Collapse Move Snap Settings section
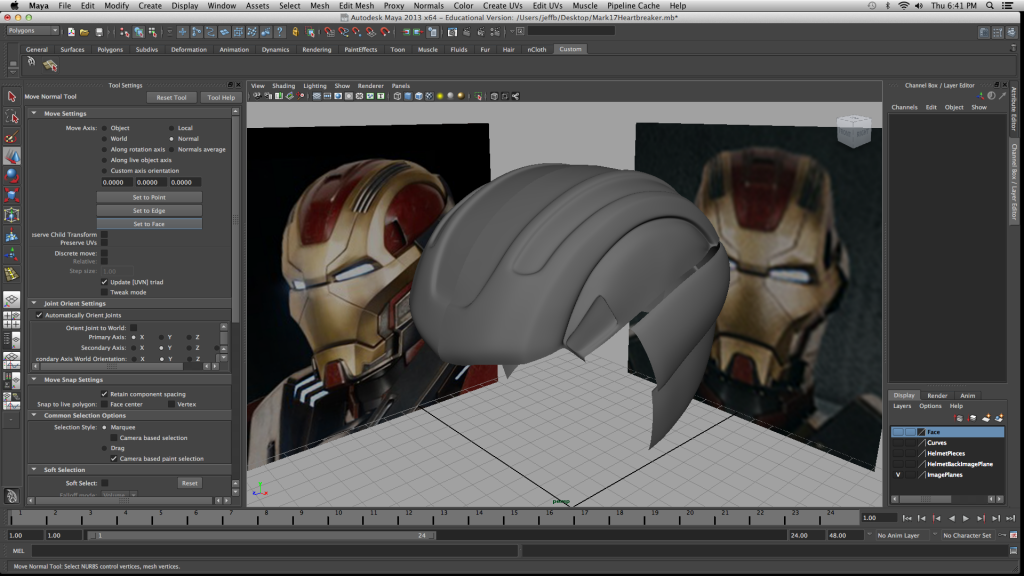 [34, 379]
